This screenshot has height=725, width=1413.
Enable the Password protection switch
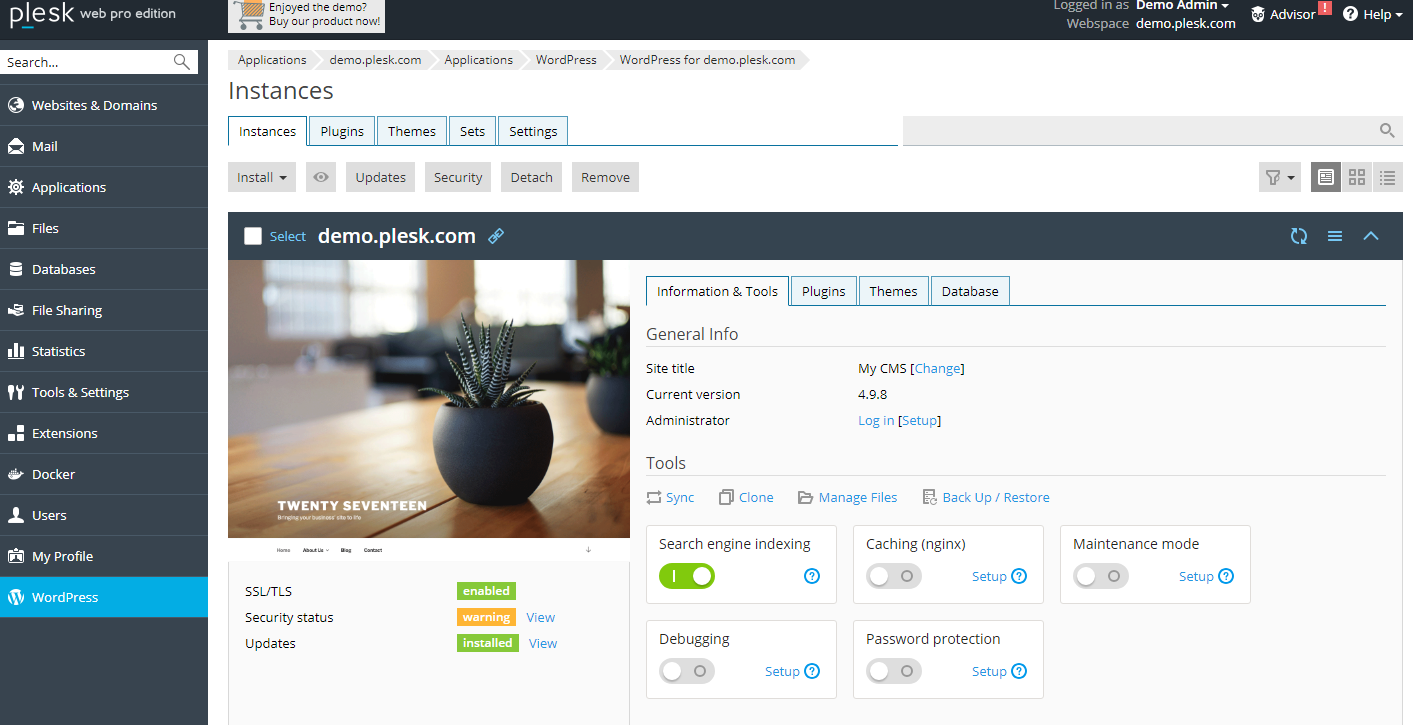894,671
